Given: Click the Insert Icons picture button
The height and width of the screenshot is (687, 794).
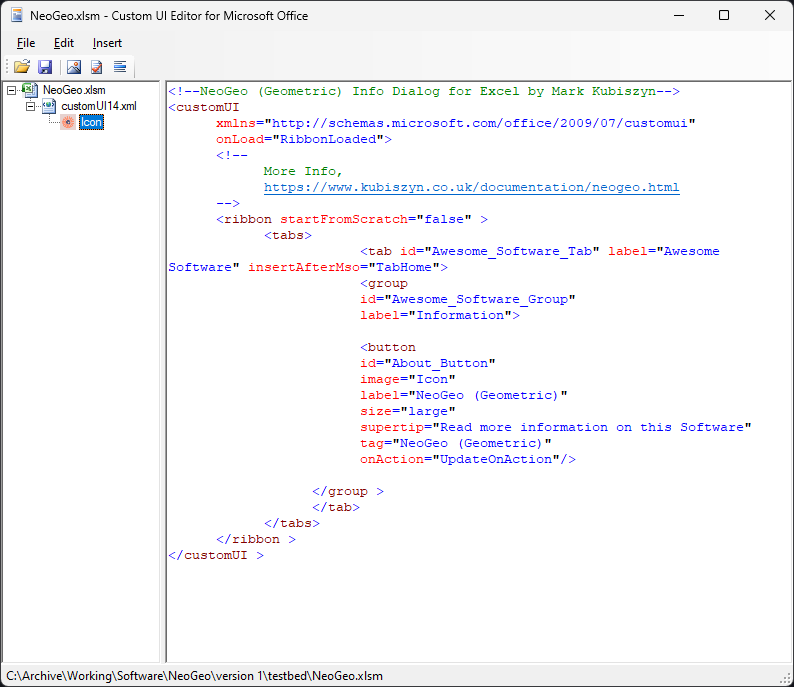Looking at the screenshot, I should coord(73,67).
